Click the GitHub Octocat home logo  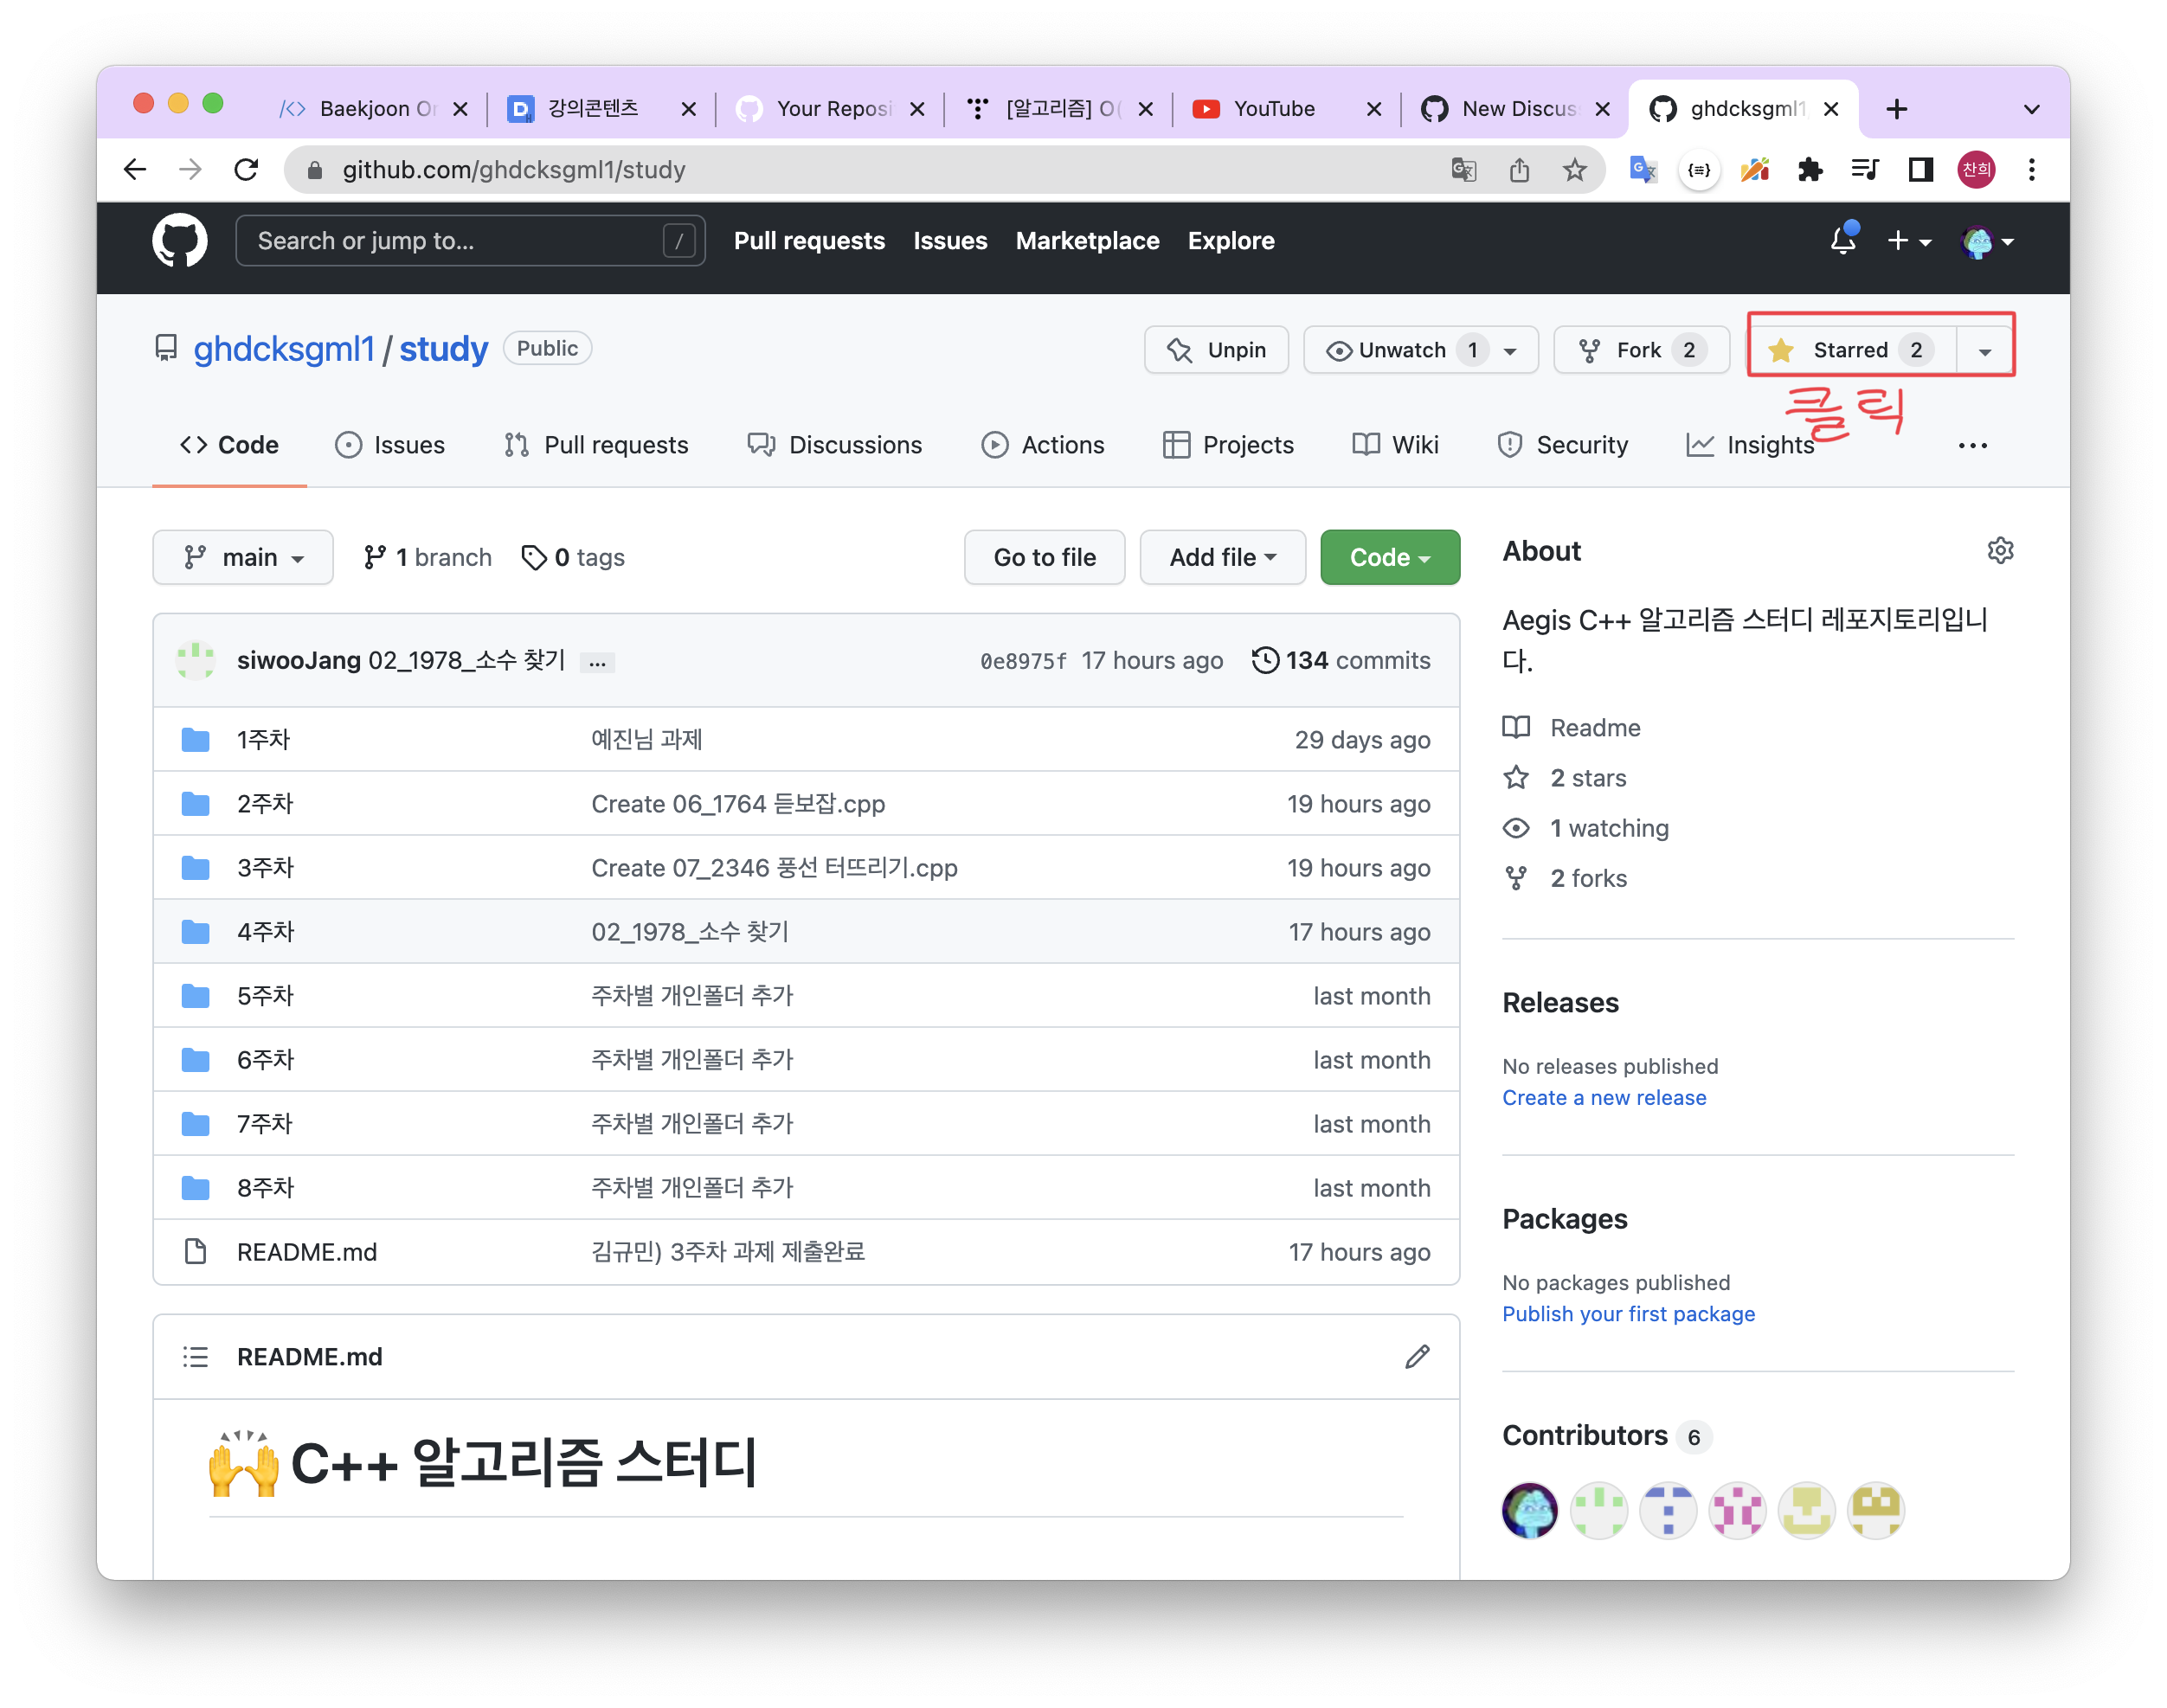coord(180,240)
